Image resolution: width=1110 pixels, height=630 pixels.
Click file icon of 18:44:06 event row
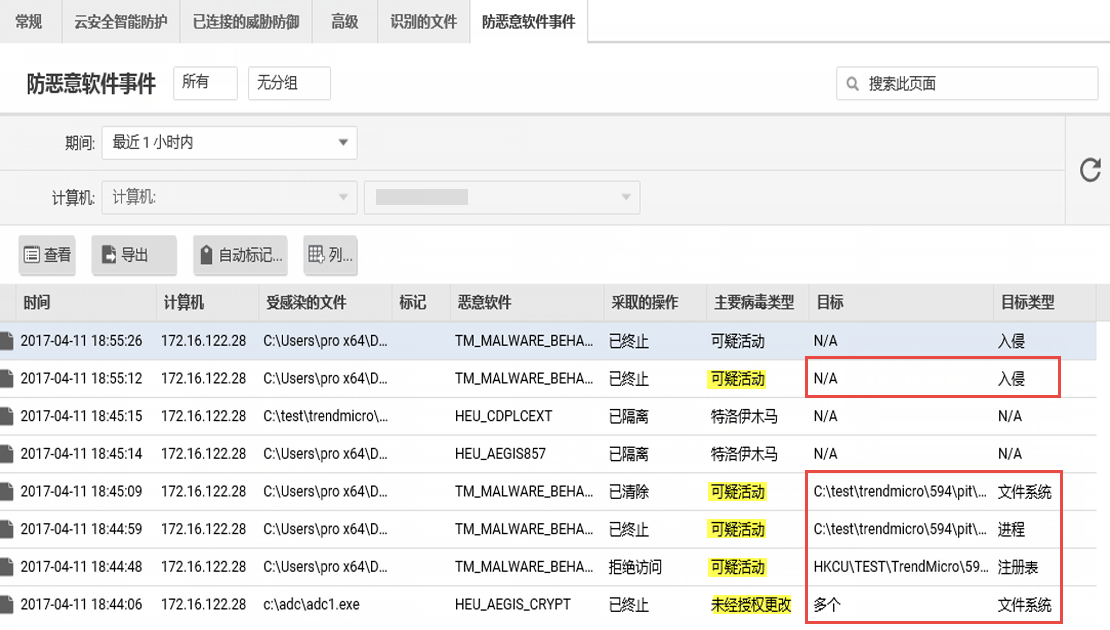coord(7,604)
